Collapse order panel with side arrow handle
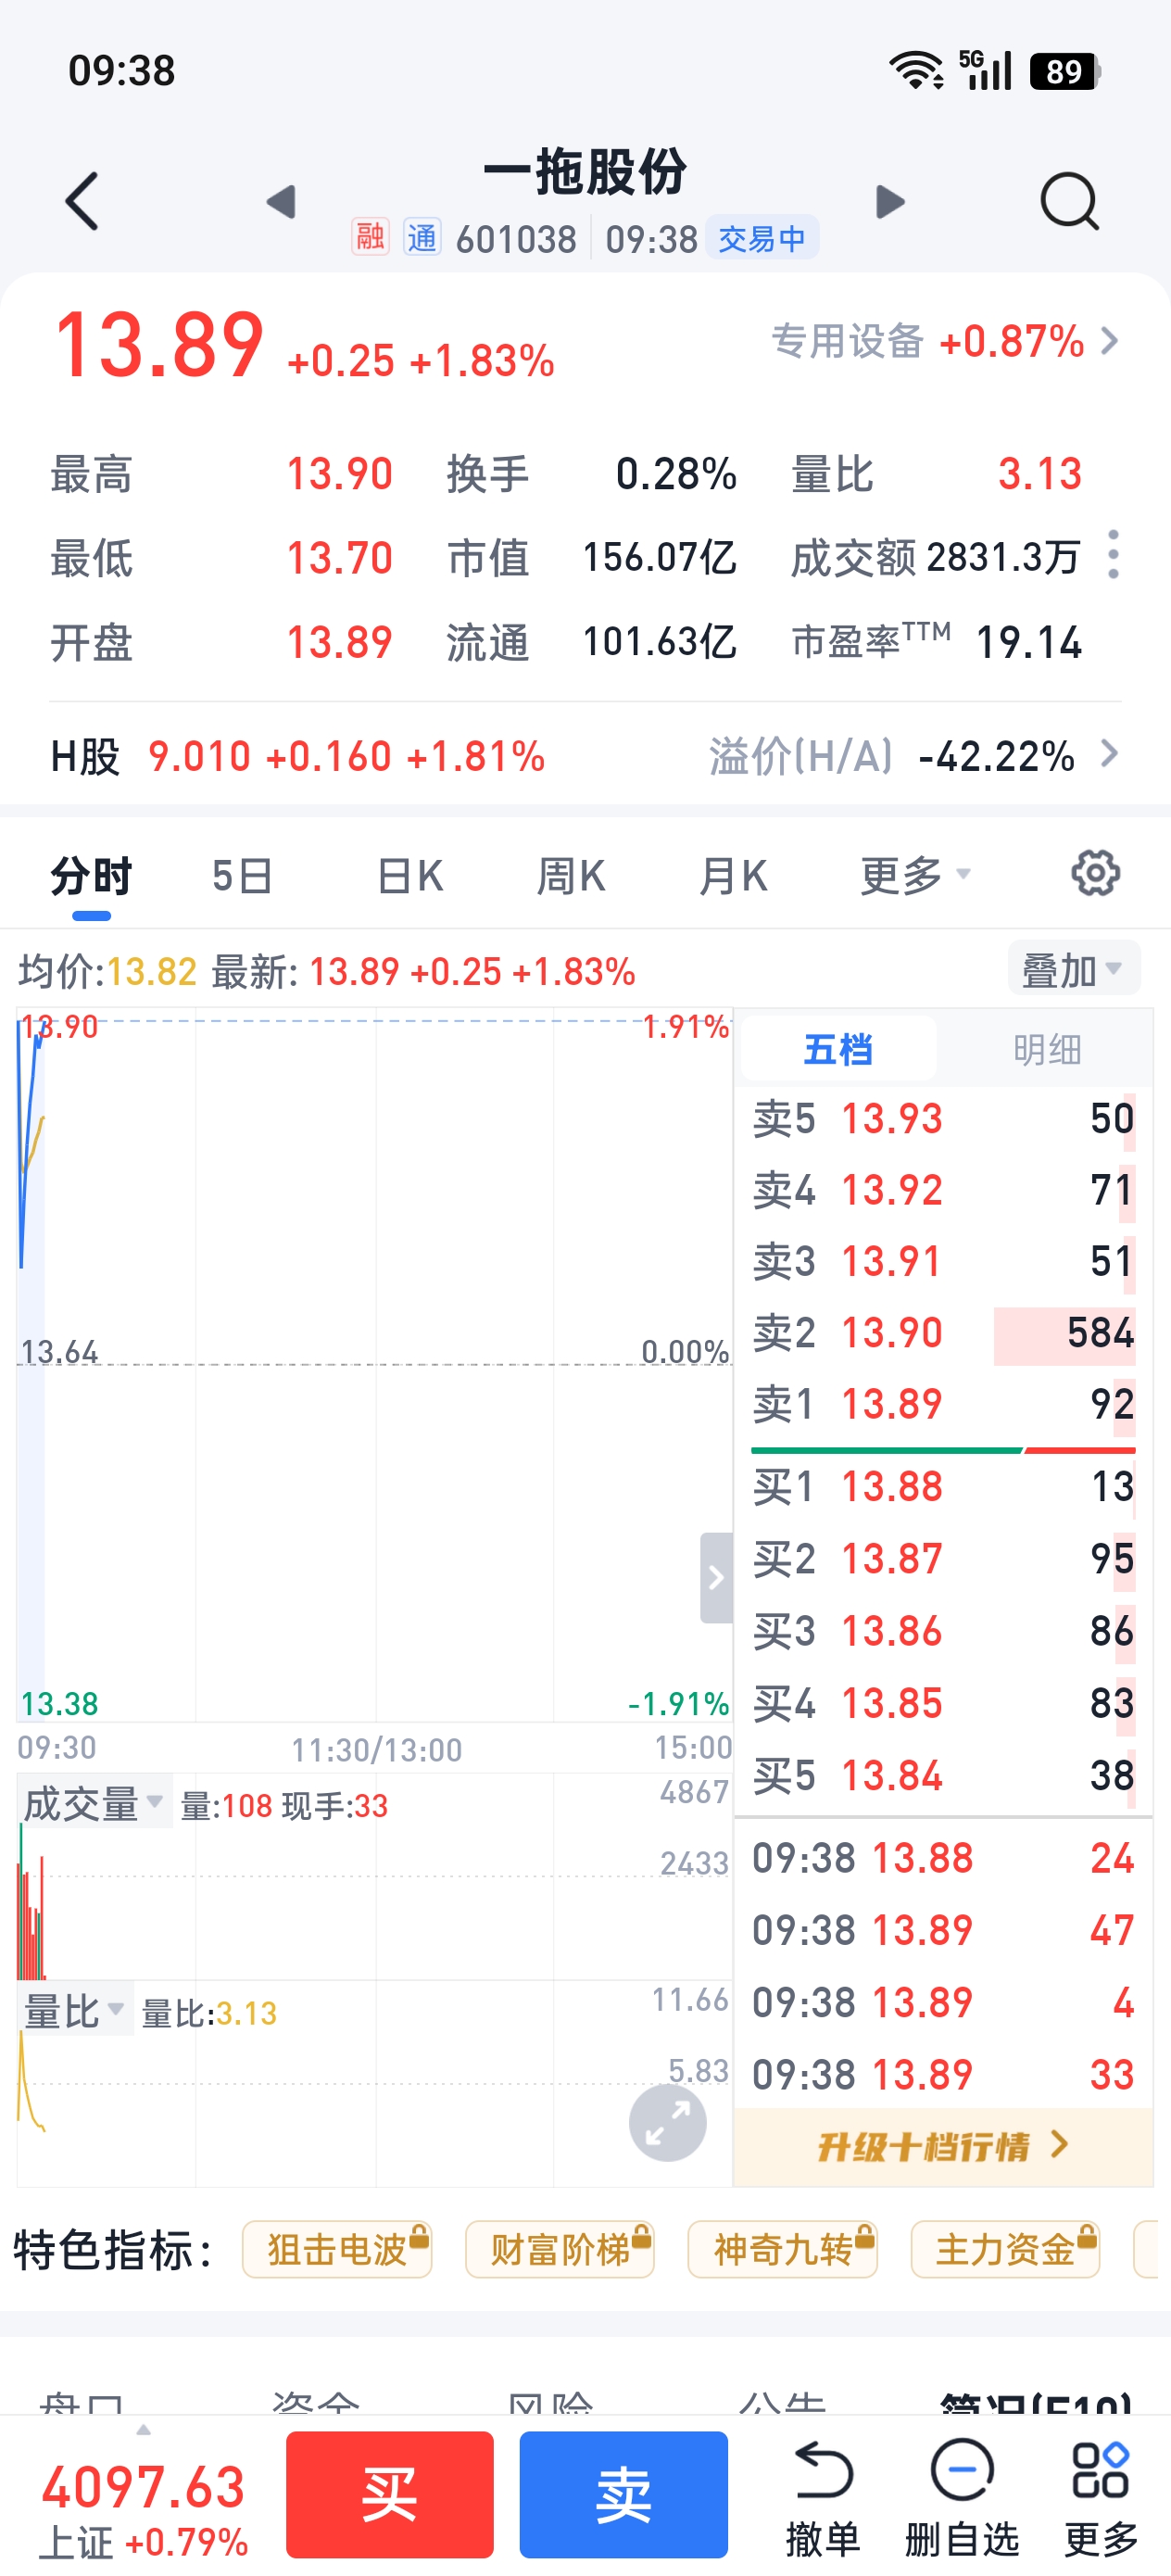Image resolution: width=1171 pixels, height=2576 pixels. click(x=715, y=1577)
